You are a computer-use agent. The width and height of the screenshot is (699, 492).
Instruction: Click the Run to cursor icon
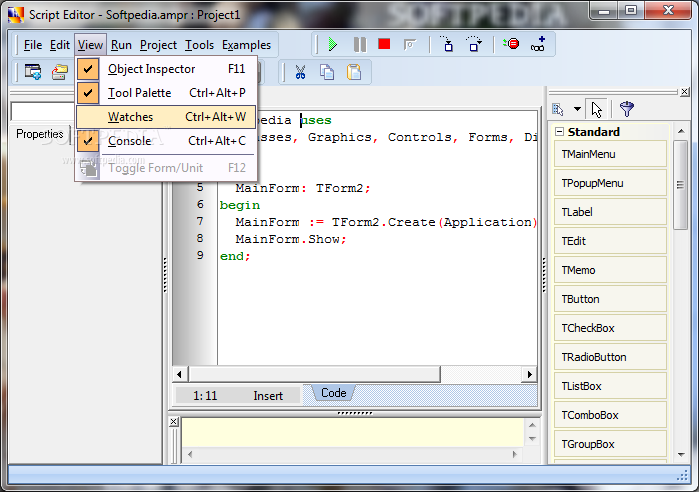tap(410, 44)
